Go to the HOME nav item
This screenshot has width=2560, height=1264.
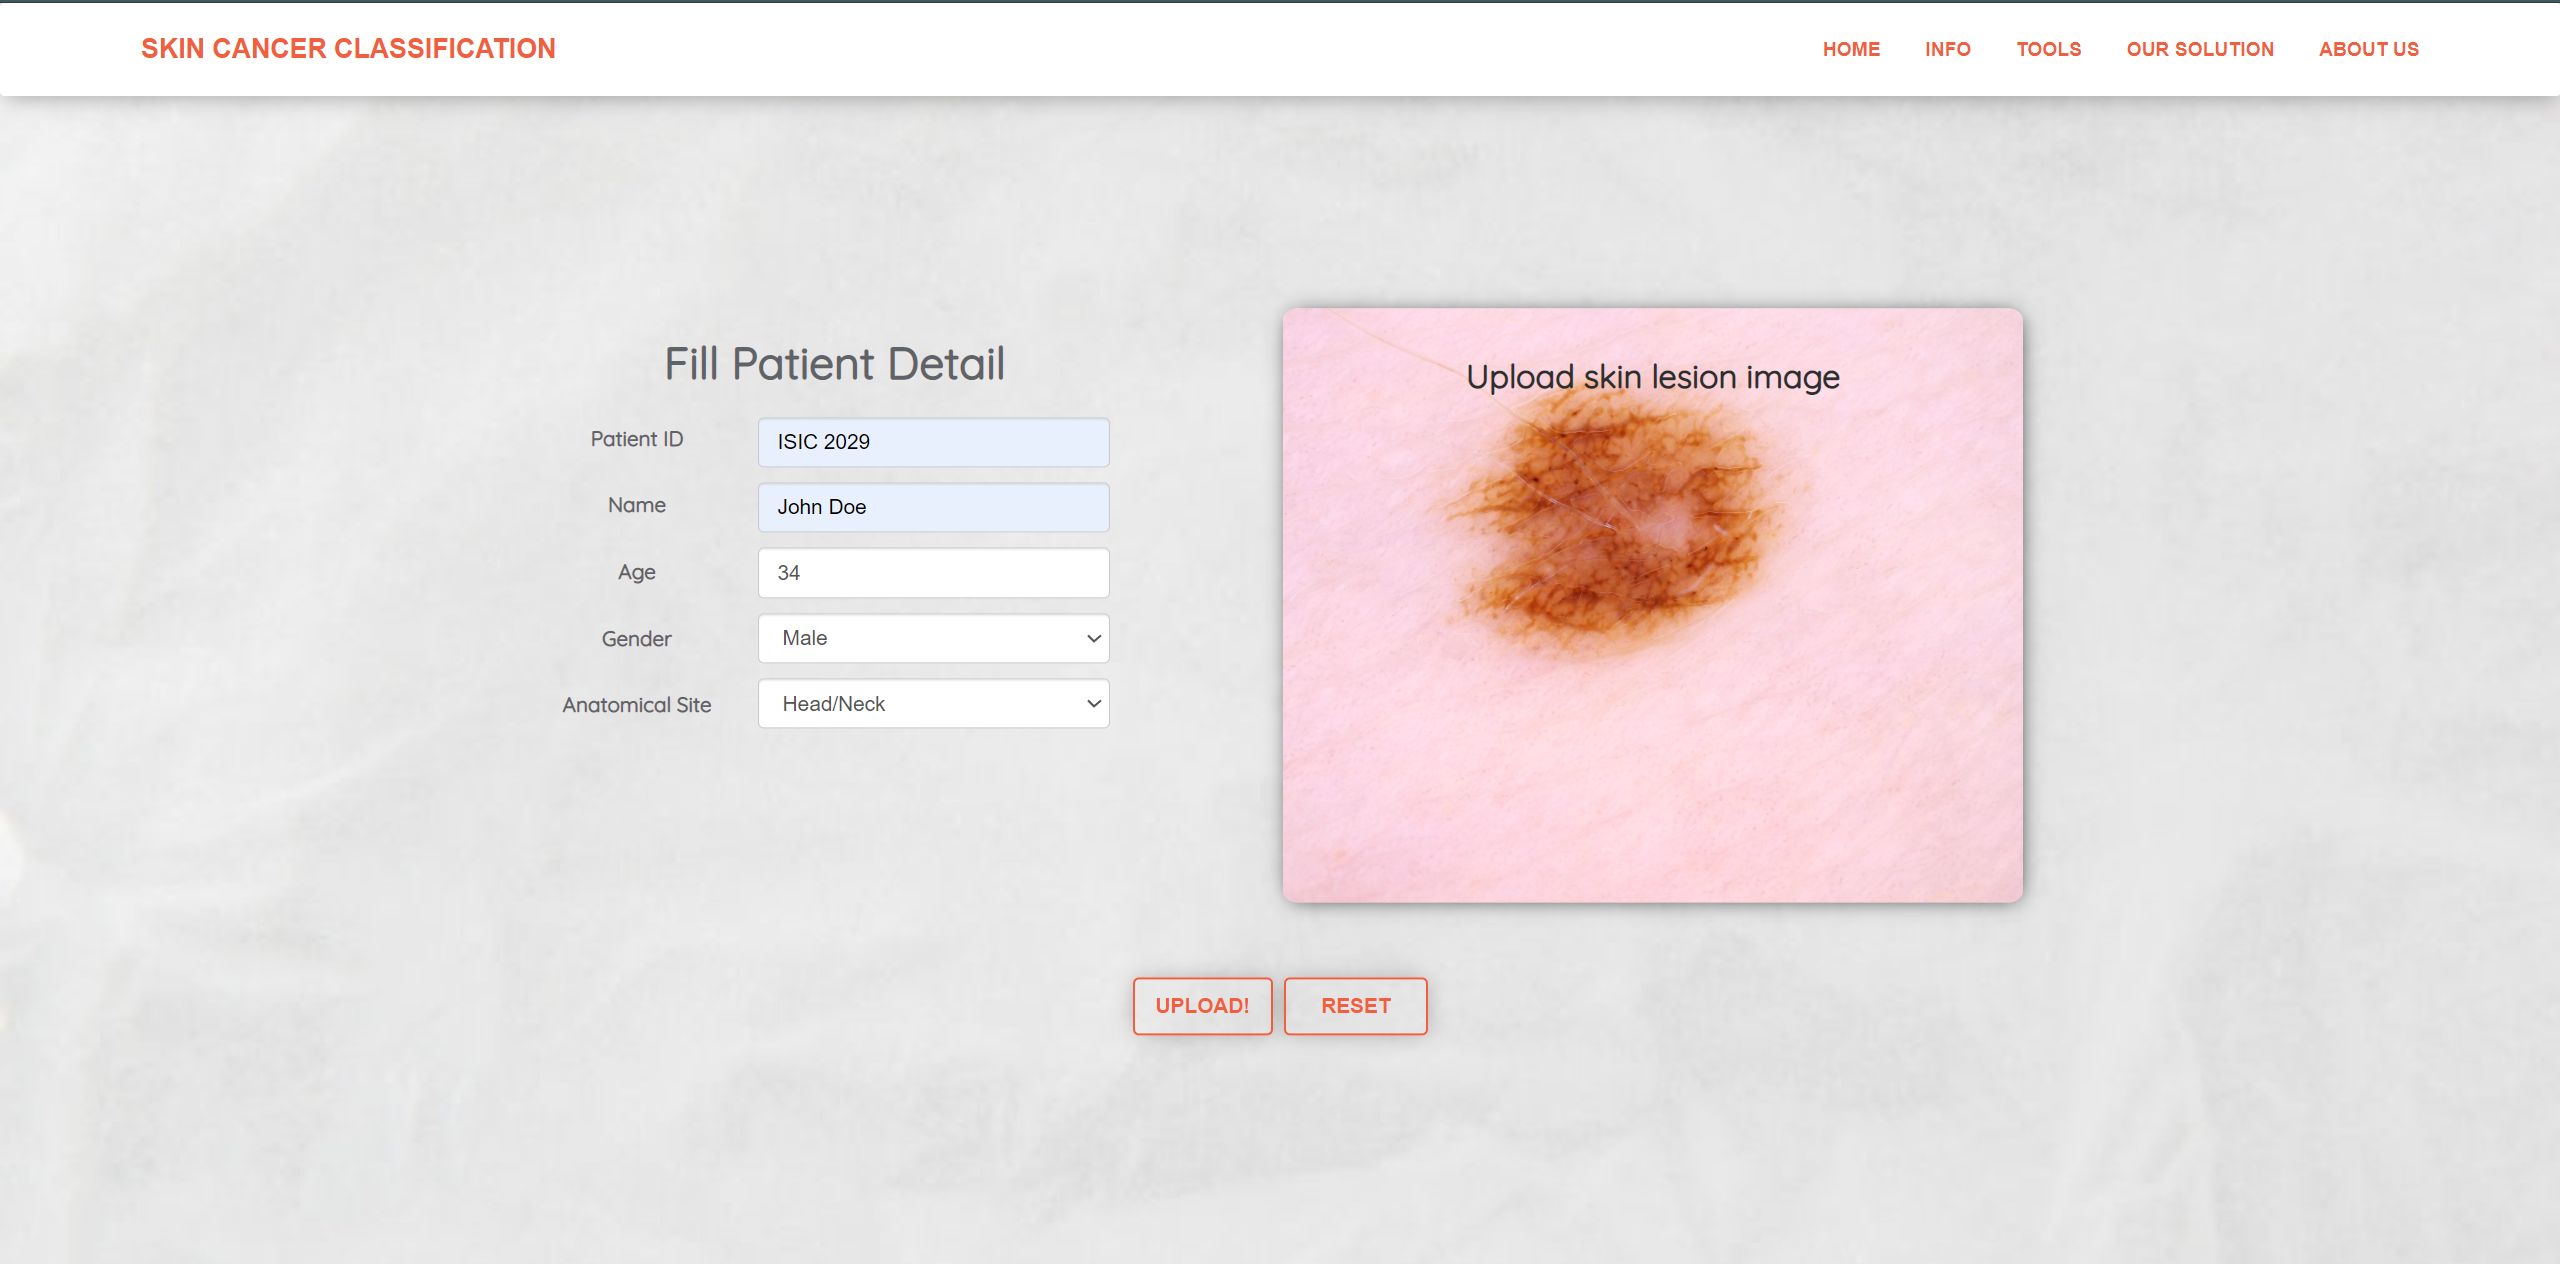pos(1851,49)
